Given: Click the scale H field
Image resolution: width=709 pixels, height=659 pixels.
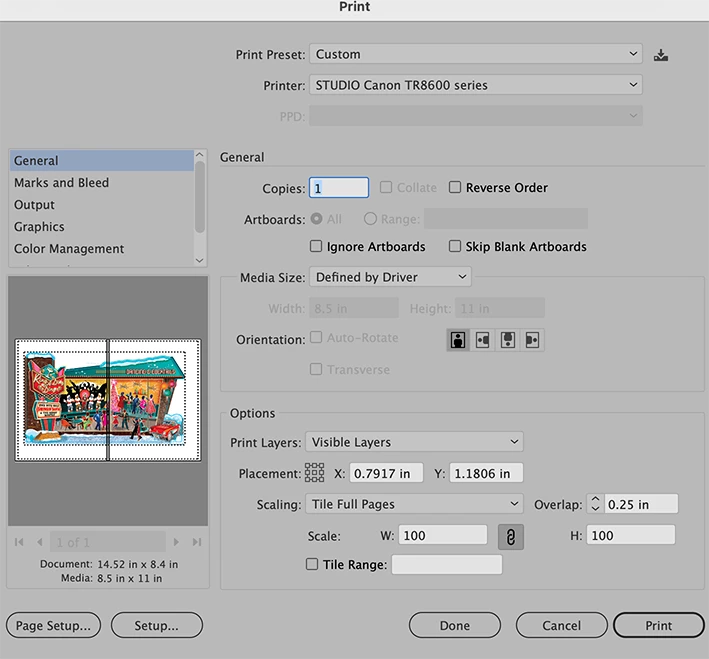Looking at the screenshot, I should click(631, 535).
